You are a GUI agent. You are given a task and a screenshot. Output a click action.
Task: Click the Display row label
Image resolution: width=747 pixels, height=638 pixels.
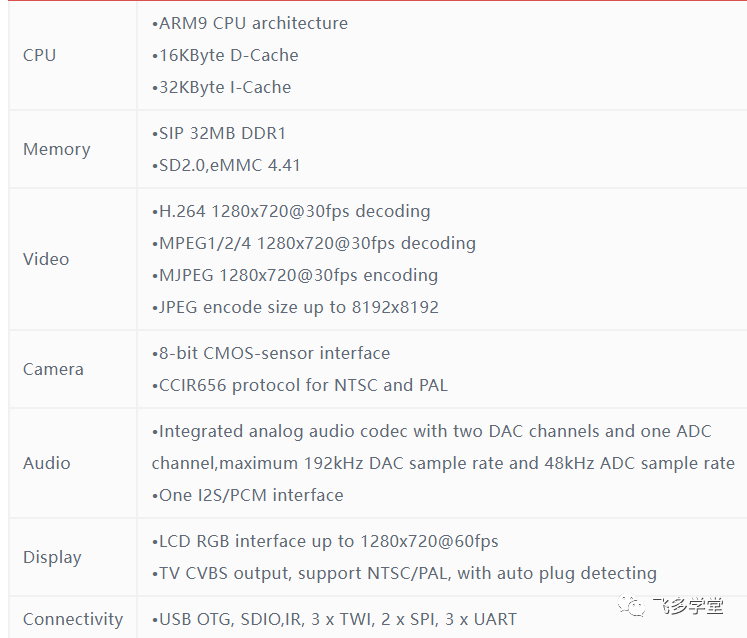click(52, 557)
